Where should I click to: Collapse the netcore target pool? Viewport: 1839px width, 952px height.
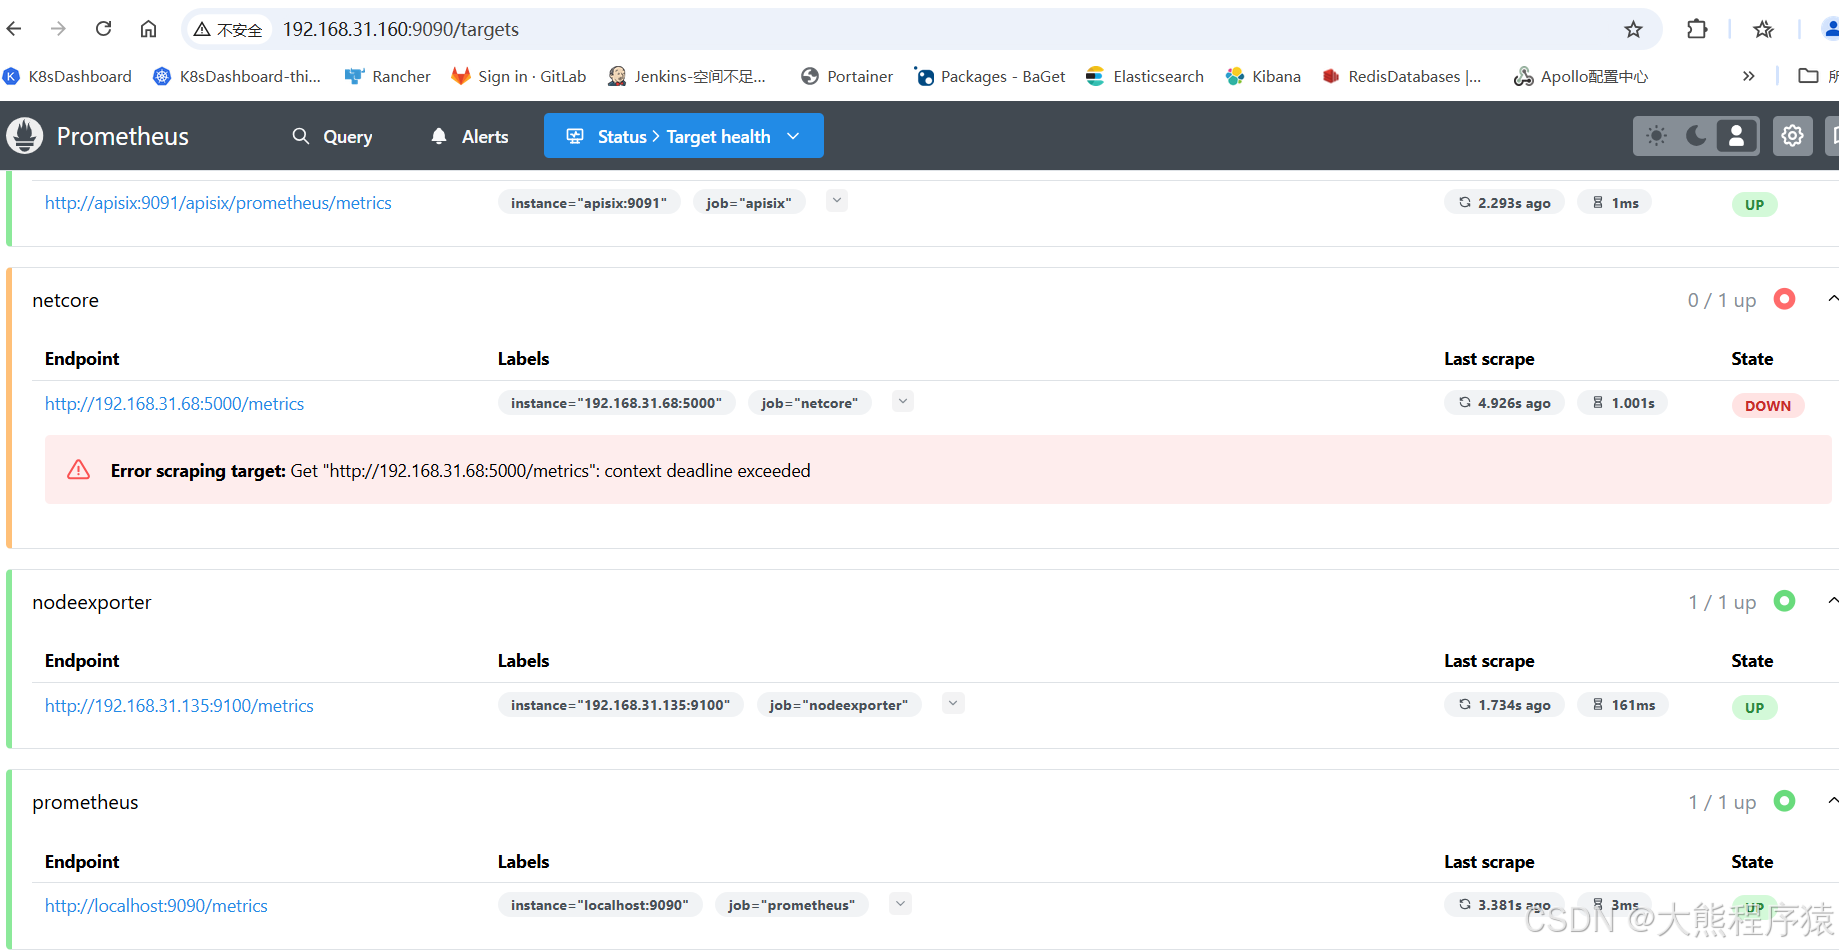coord(1832,299)
